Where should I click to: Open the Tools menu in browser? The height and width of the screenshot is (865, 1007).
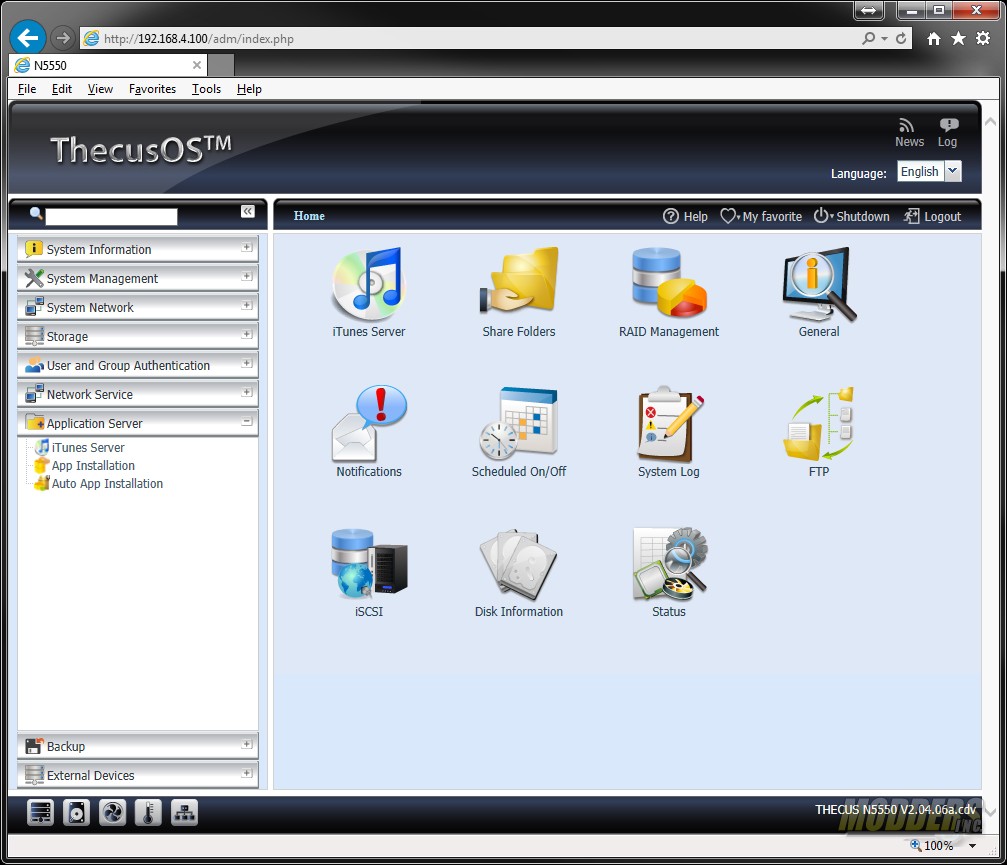[206, 89]
